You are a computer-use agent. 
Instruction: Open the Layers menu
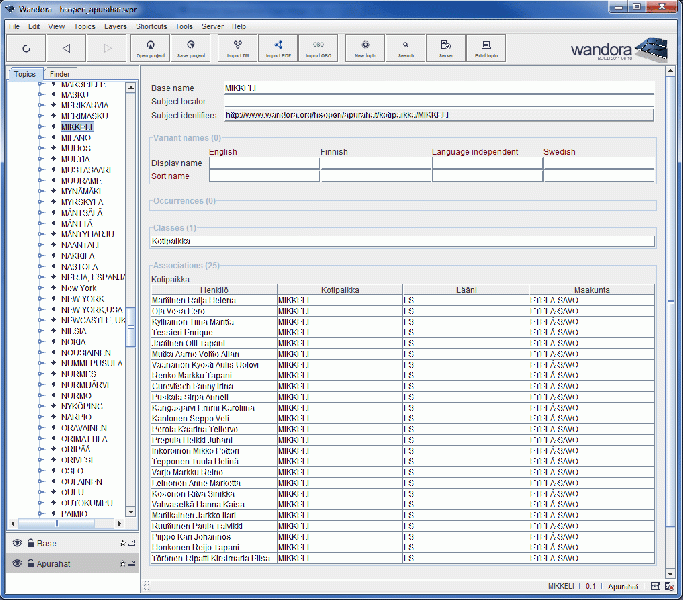click(114, 26)
